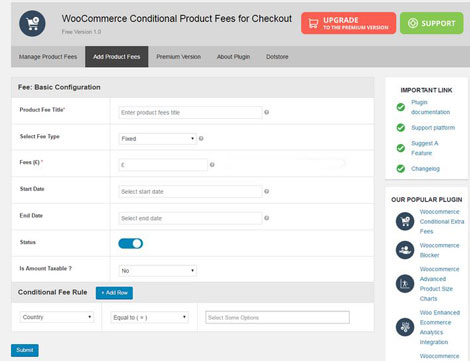The height and width of the screenshot is (361, 470).
Task: Open the Premium Version tab
Action: (x=179, y=57)
